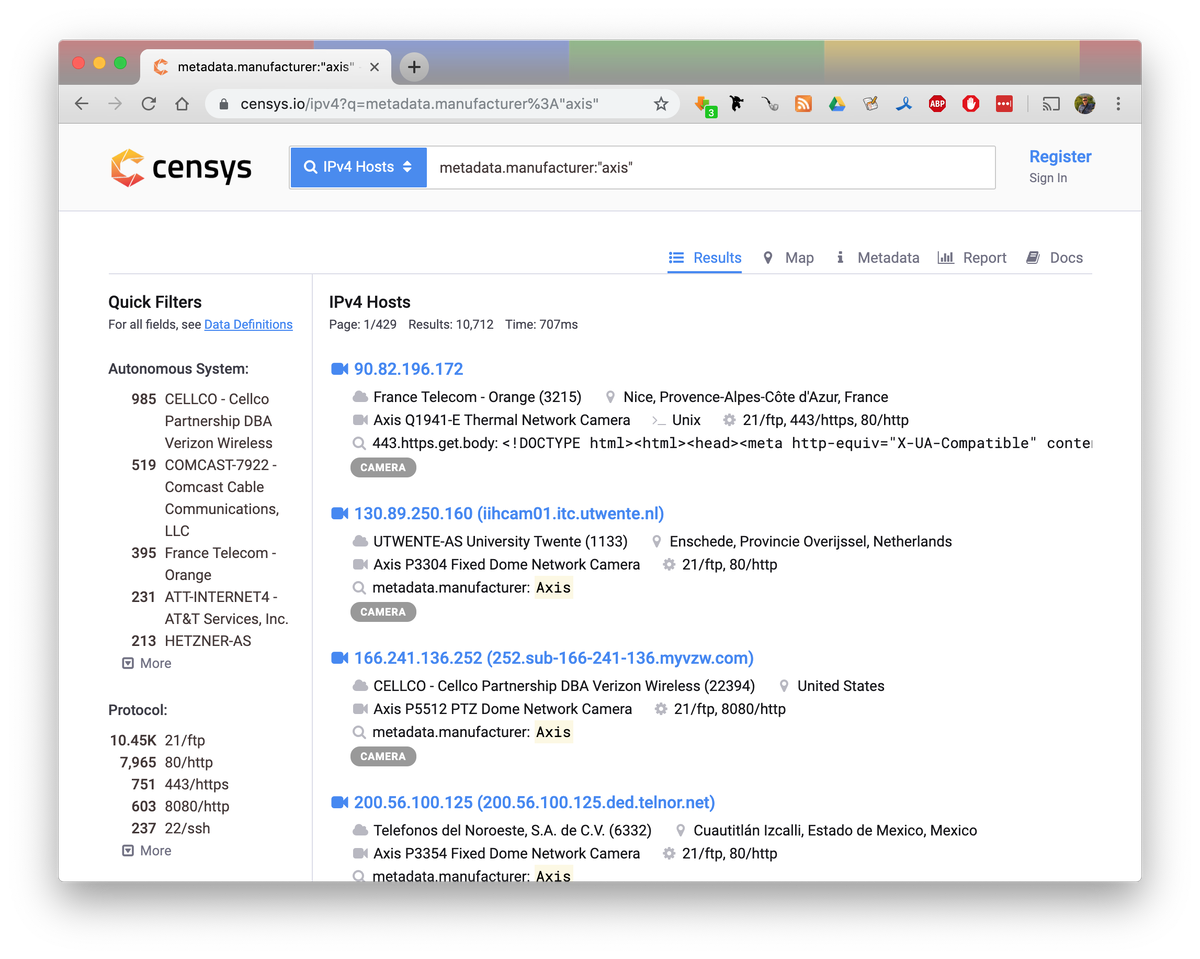Image resolution: width=1200 pixels, height=959 pixels.
Task: Open the Metadata tab
Action: pyautogui.click(x=877, y=257)
